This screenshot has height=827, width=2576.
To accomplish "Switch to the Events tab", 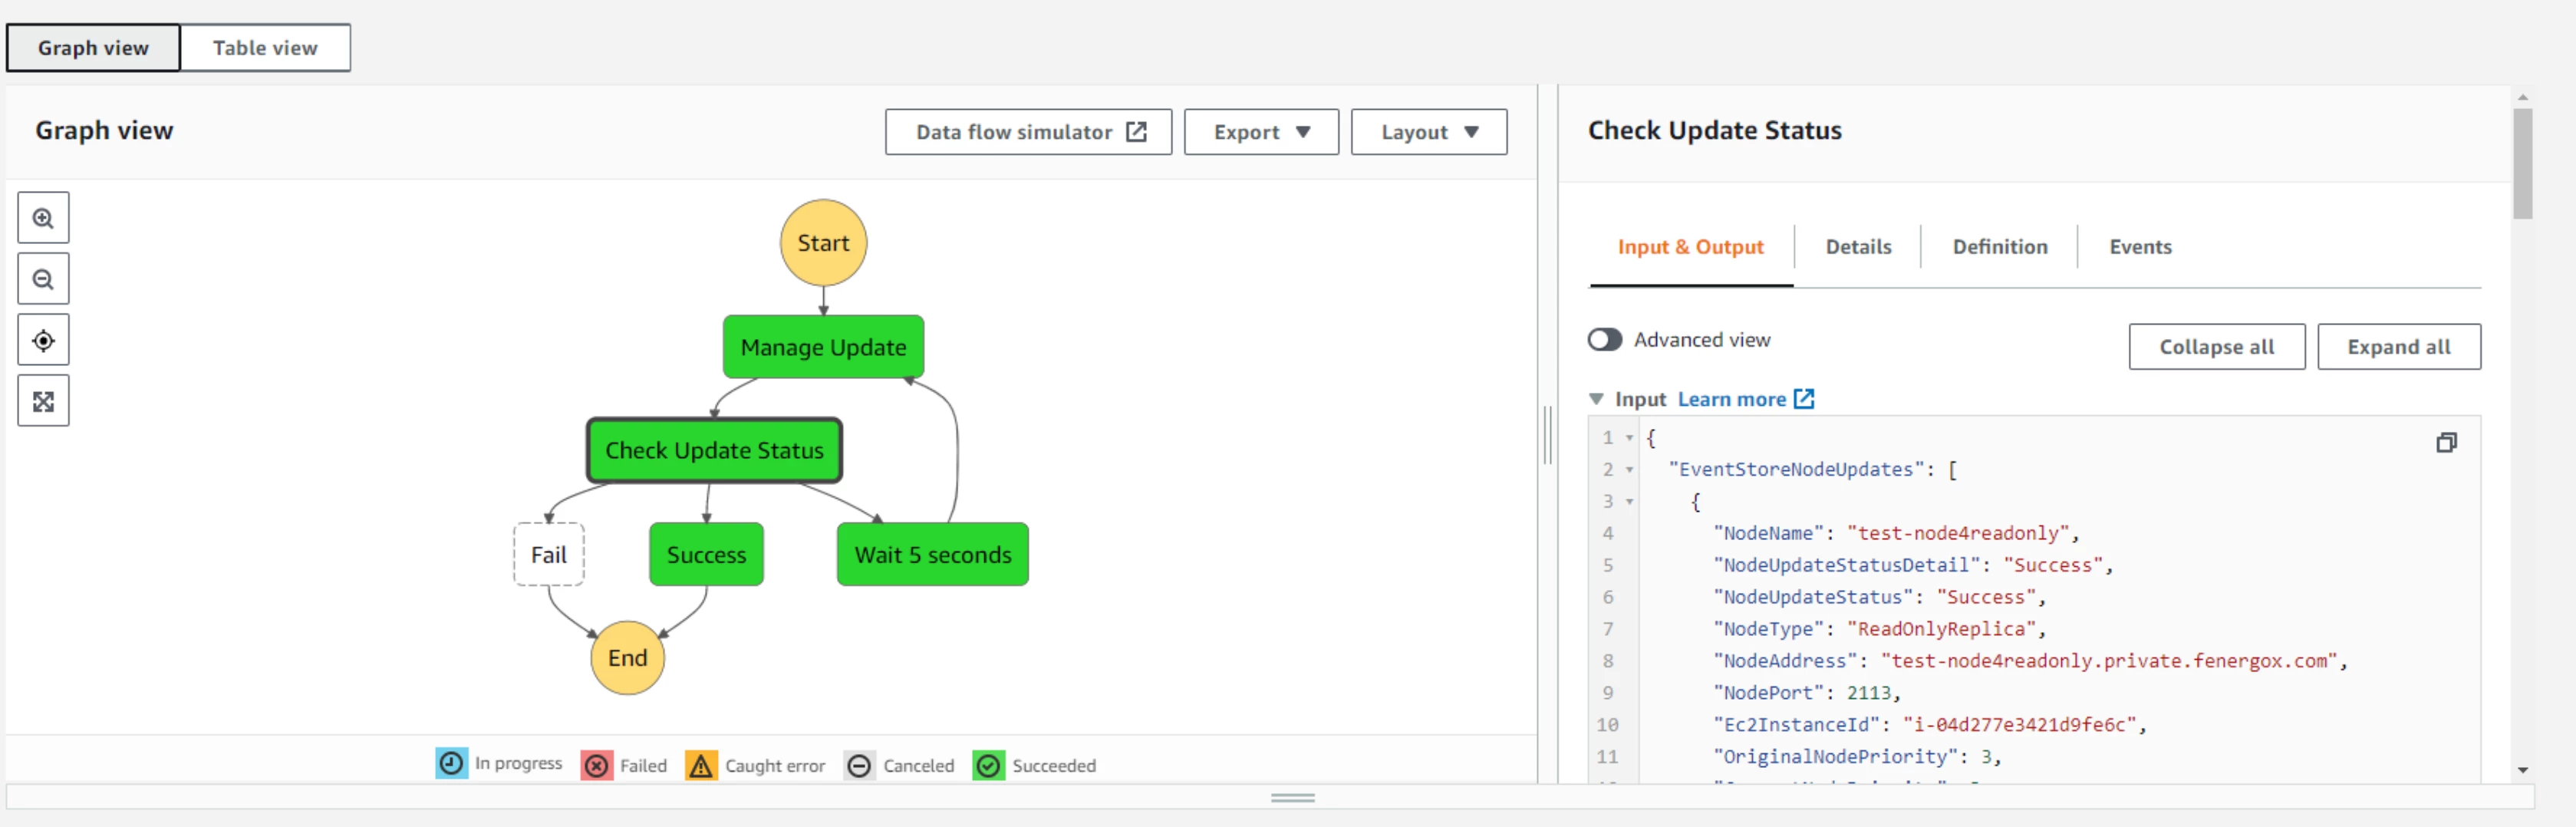I will point(2140,247).
